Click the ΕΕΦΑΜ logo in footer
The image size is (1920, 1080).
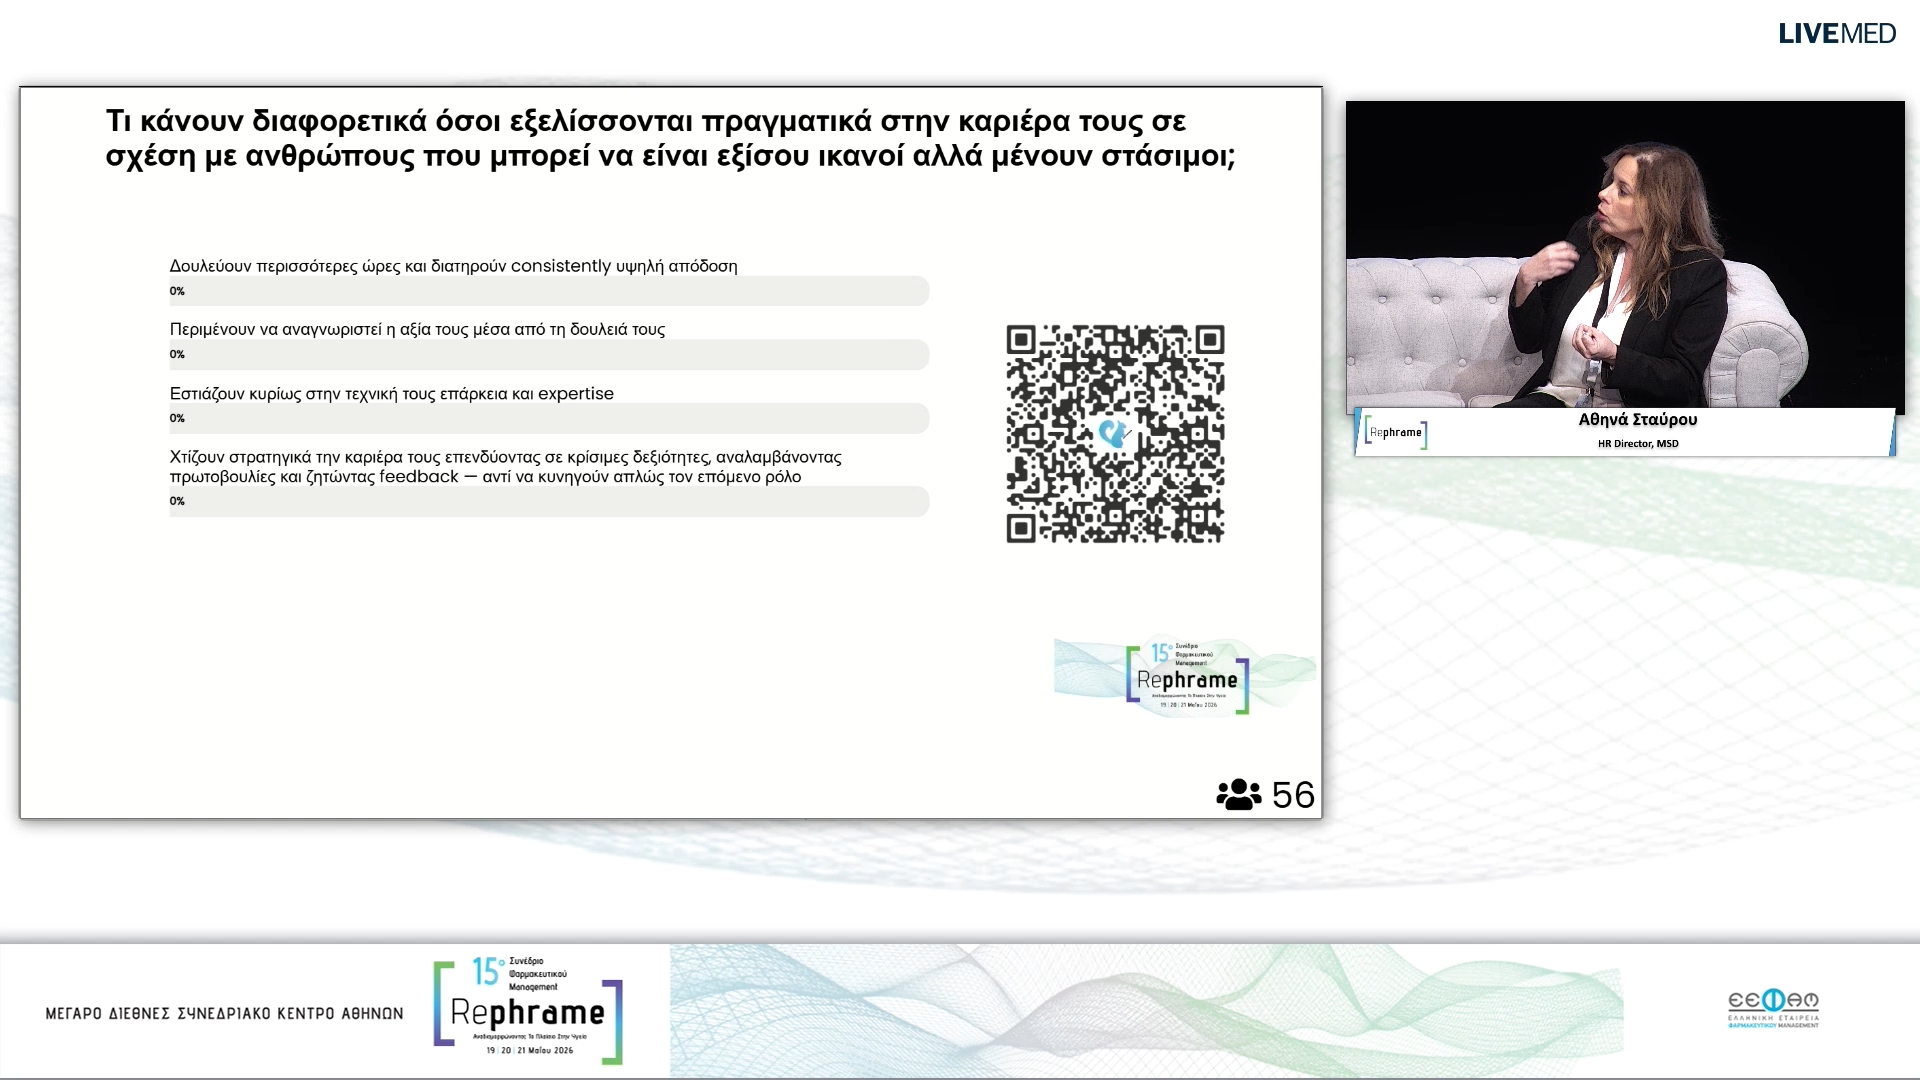click(1773, 1008)
